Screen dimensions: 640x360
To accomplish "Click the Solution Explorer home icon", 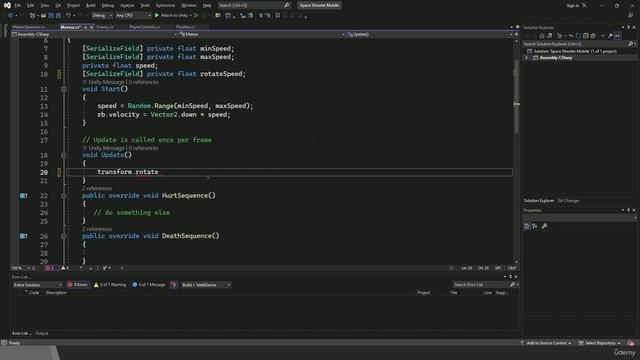I will pos(542,36).
